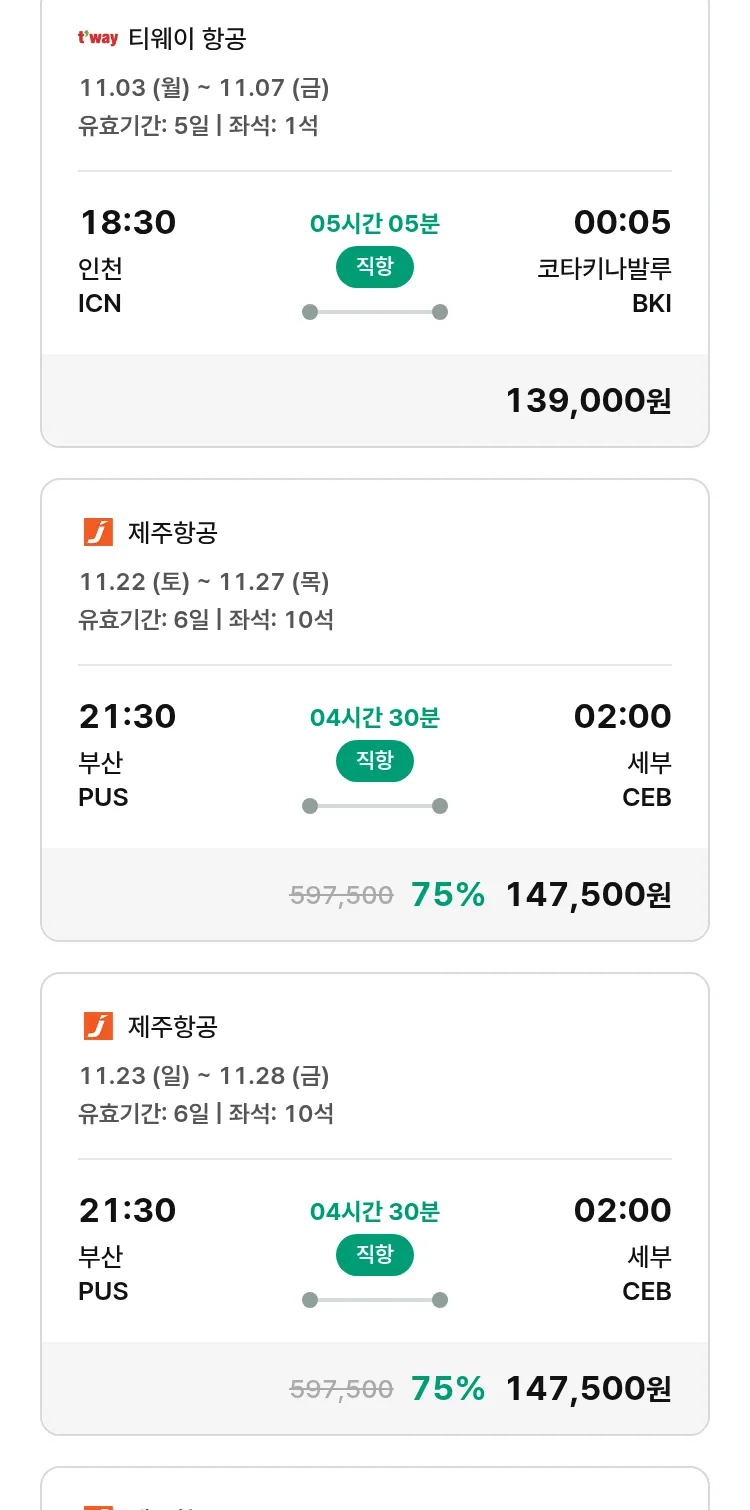
Task: Select the 139,000원 fare
Action: click(x=588, y=401)
